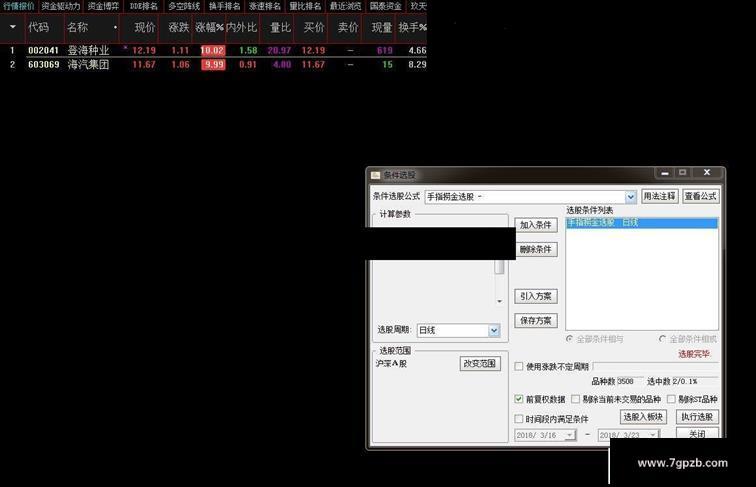Viewport: 756px width, 487px height.
Task: Switch to the 换手排名 tab
Action: [224, 6]
